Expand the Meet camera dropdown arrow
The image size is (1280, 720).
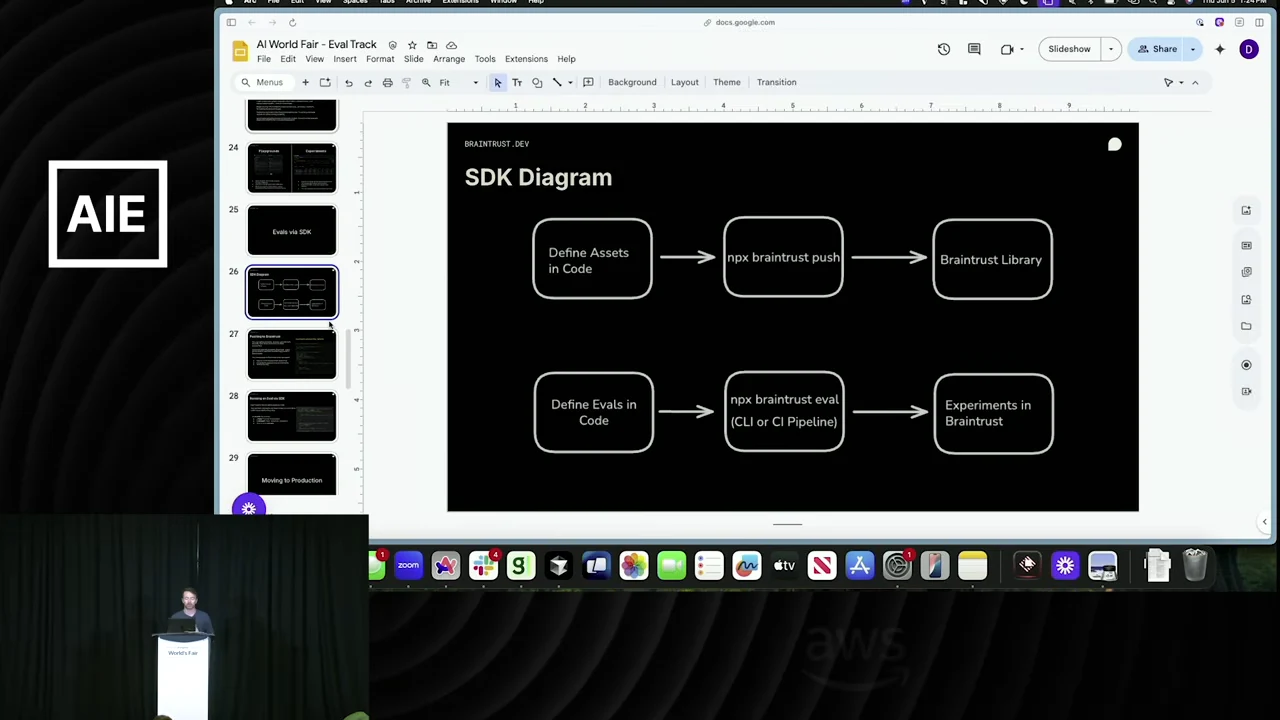[x=1023, y=49]
